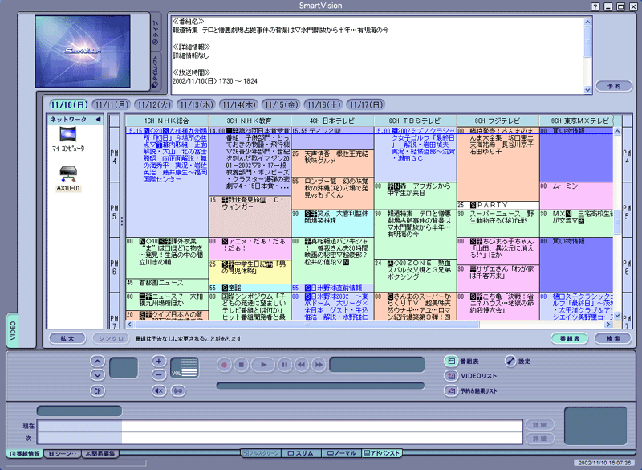Switch to the ライブ vertical tab
Image resolution: width=642 pixels, height=470 pixels.
(156, 32)
